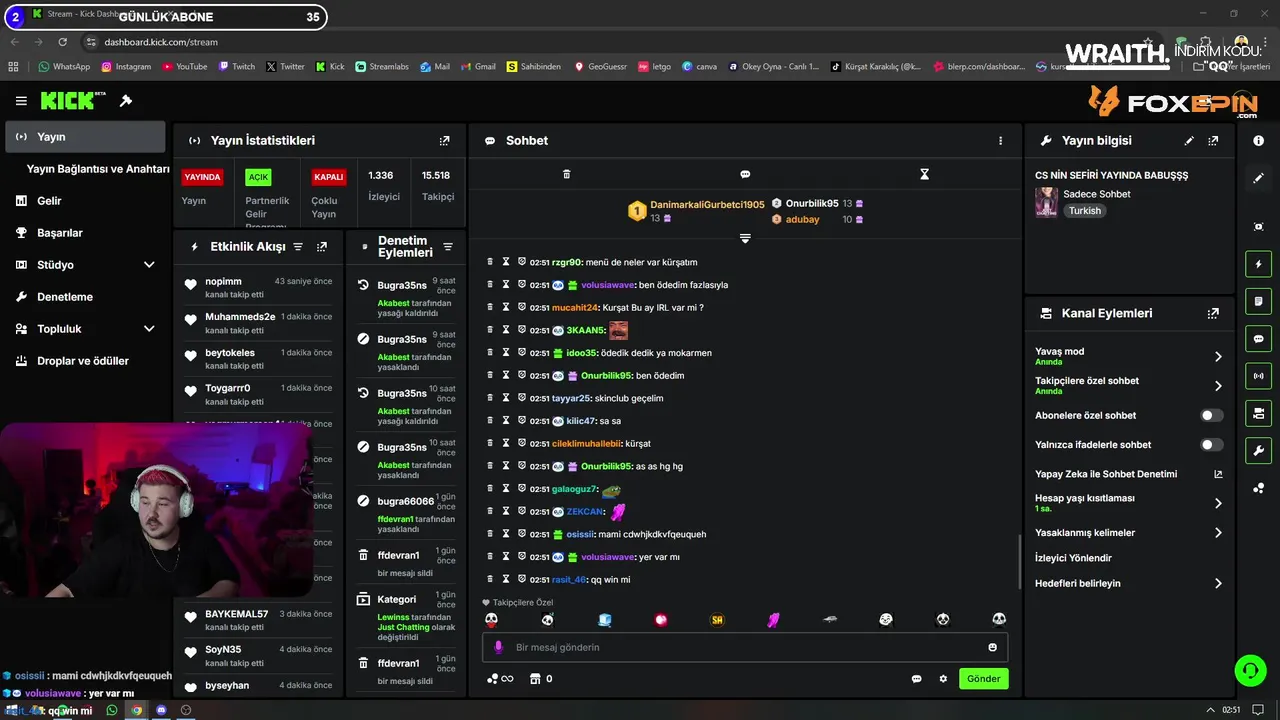The height and width of the screenshot is (720, 1280).
Task: Insert the SH emote from the quick row
Action: tap(717, 620)
